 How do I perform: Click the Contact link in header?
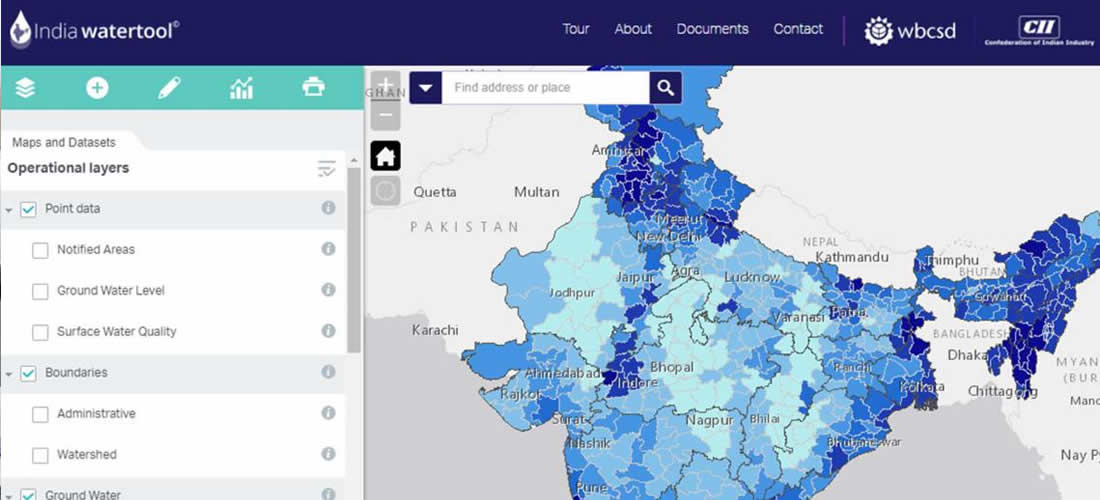coord(798,29)
